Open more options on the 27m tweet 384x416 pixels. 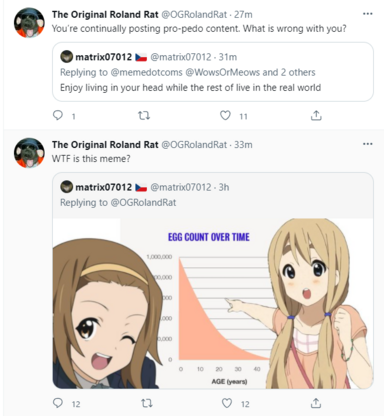(x=367, y=14)
